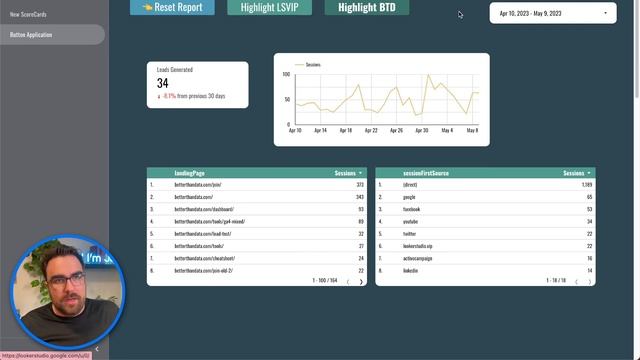This screenshot has width=640, height=360.
Task: Click the presenter webcam thumbnail
Action: (68, 292)
